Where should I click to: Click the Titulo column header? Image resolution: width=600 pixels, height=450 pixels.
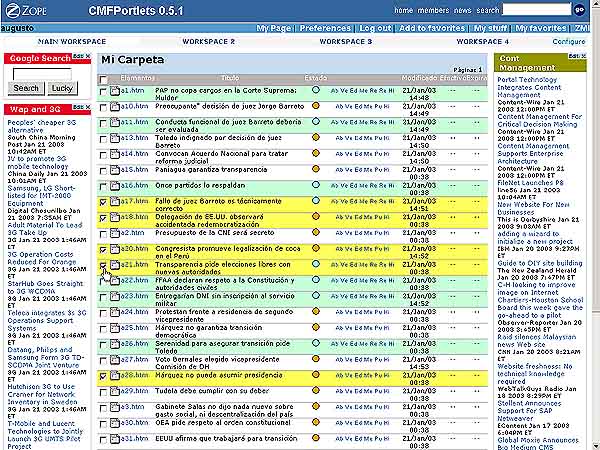pos(230,78)
